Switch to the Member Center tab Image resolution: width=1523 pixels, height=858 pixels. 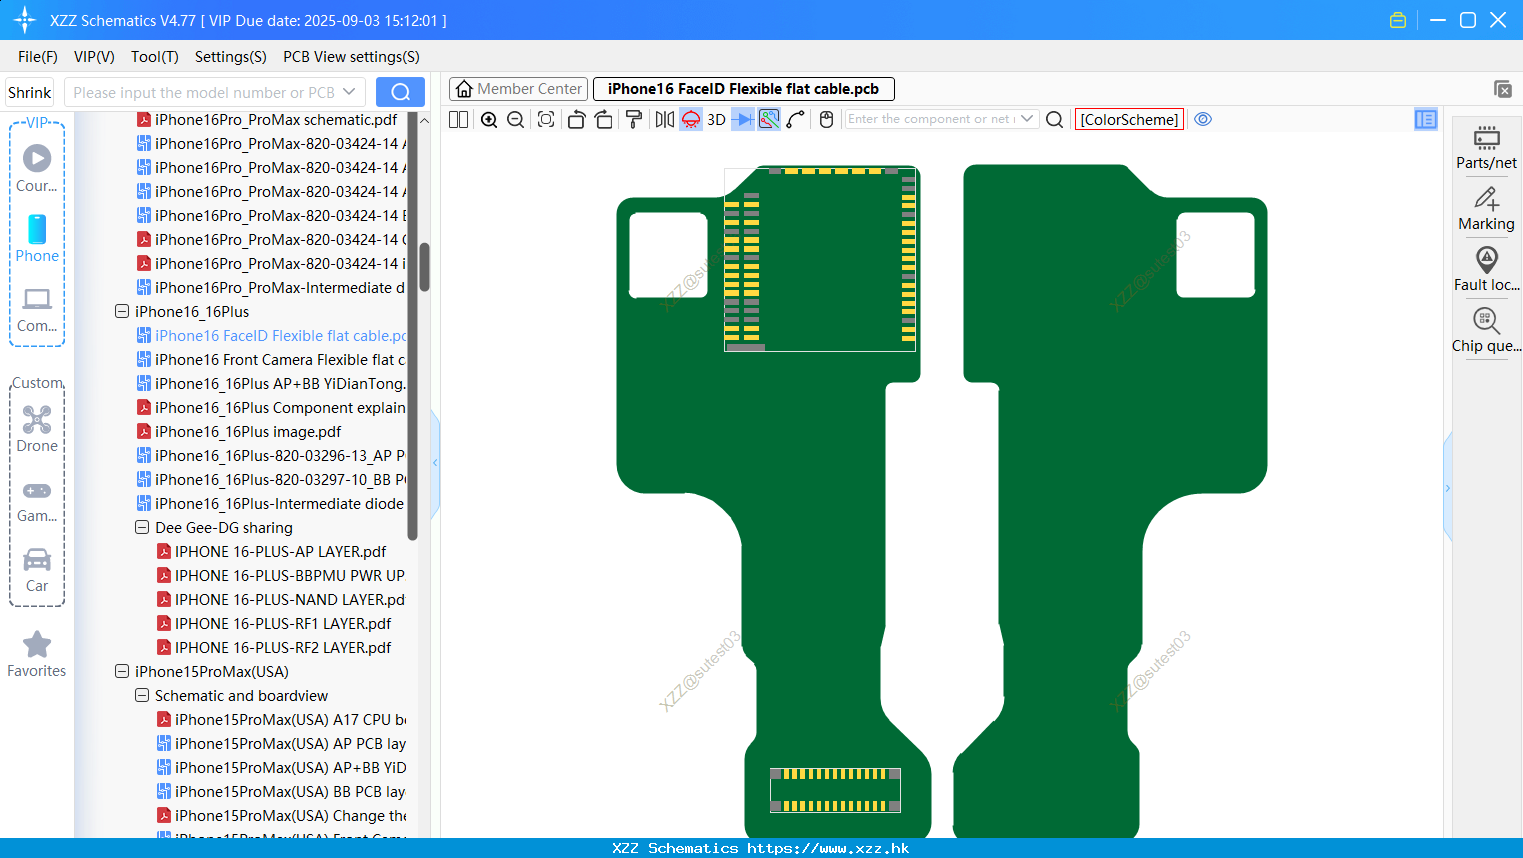pos(519,89)
